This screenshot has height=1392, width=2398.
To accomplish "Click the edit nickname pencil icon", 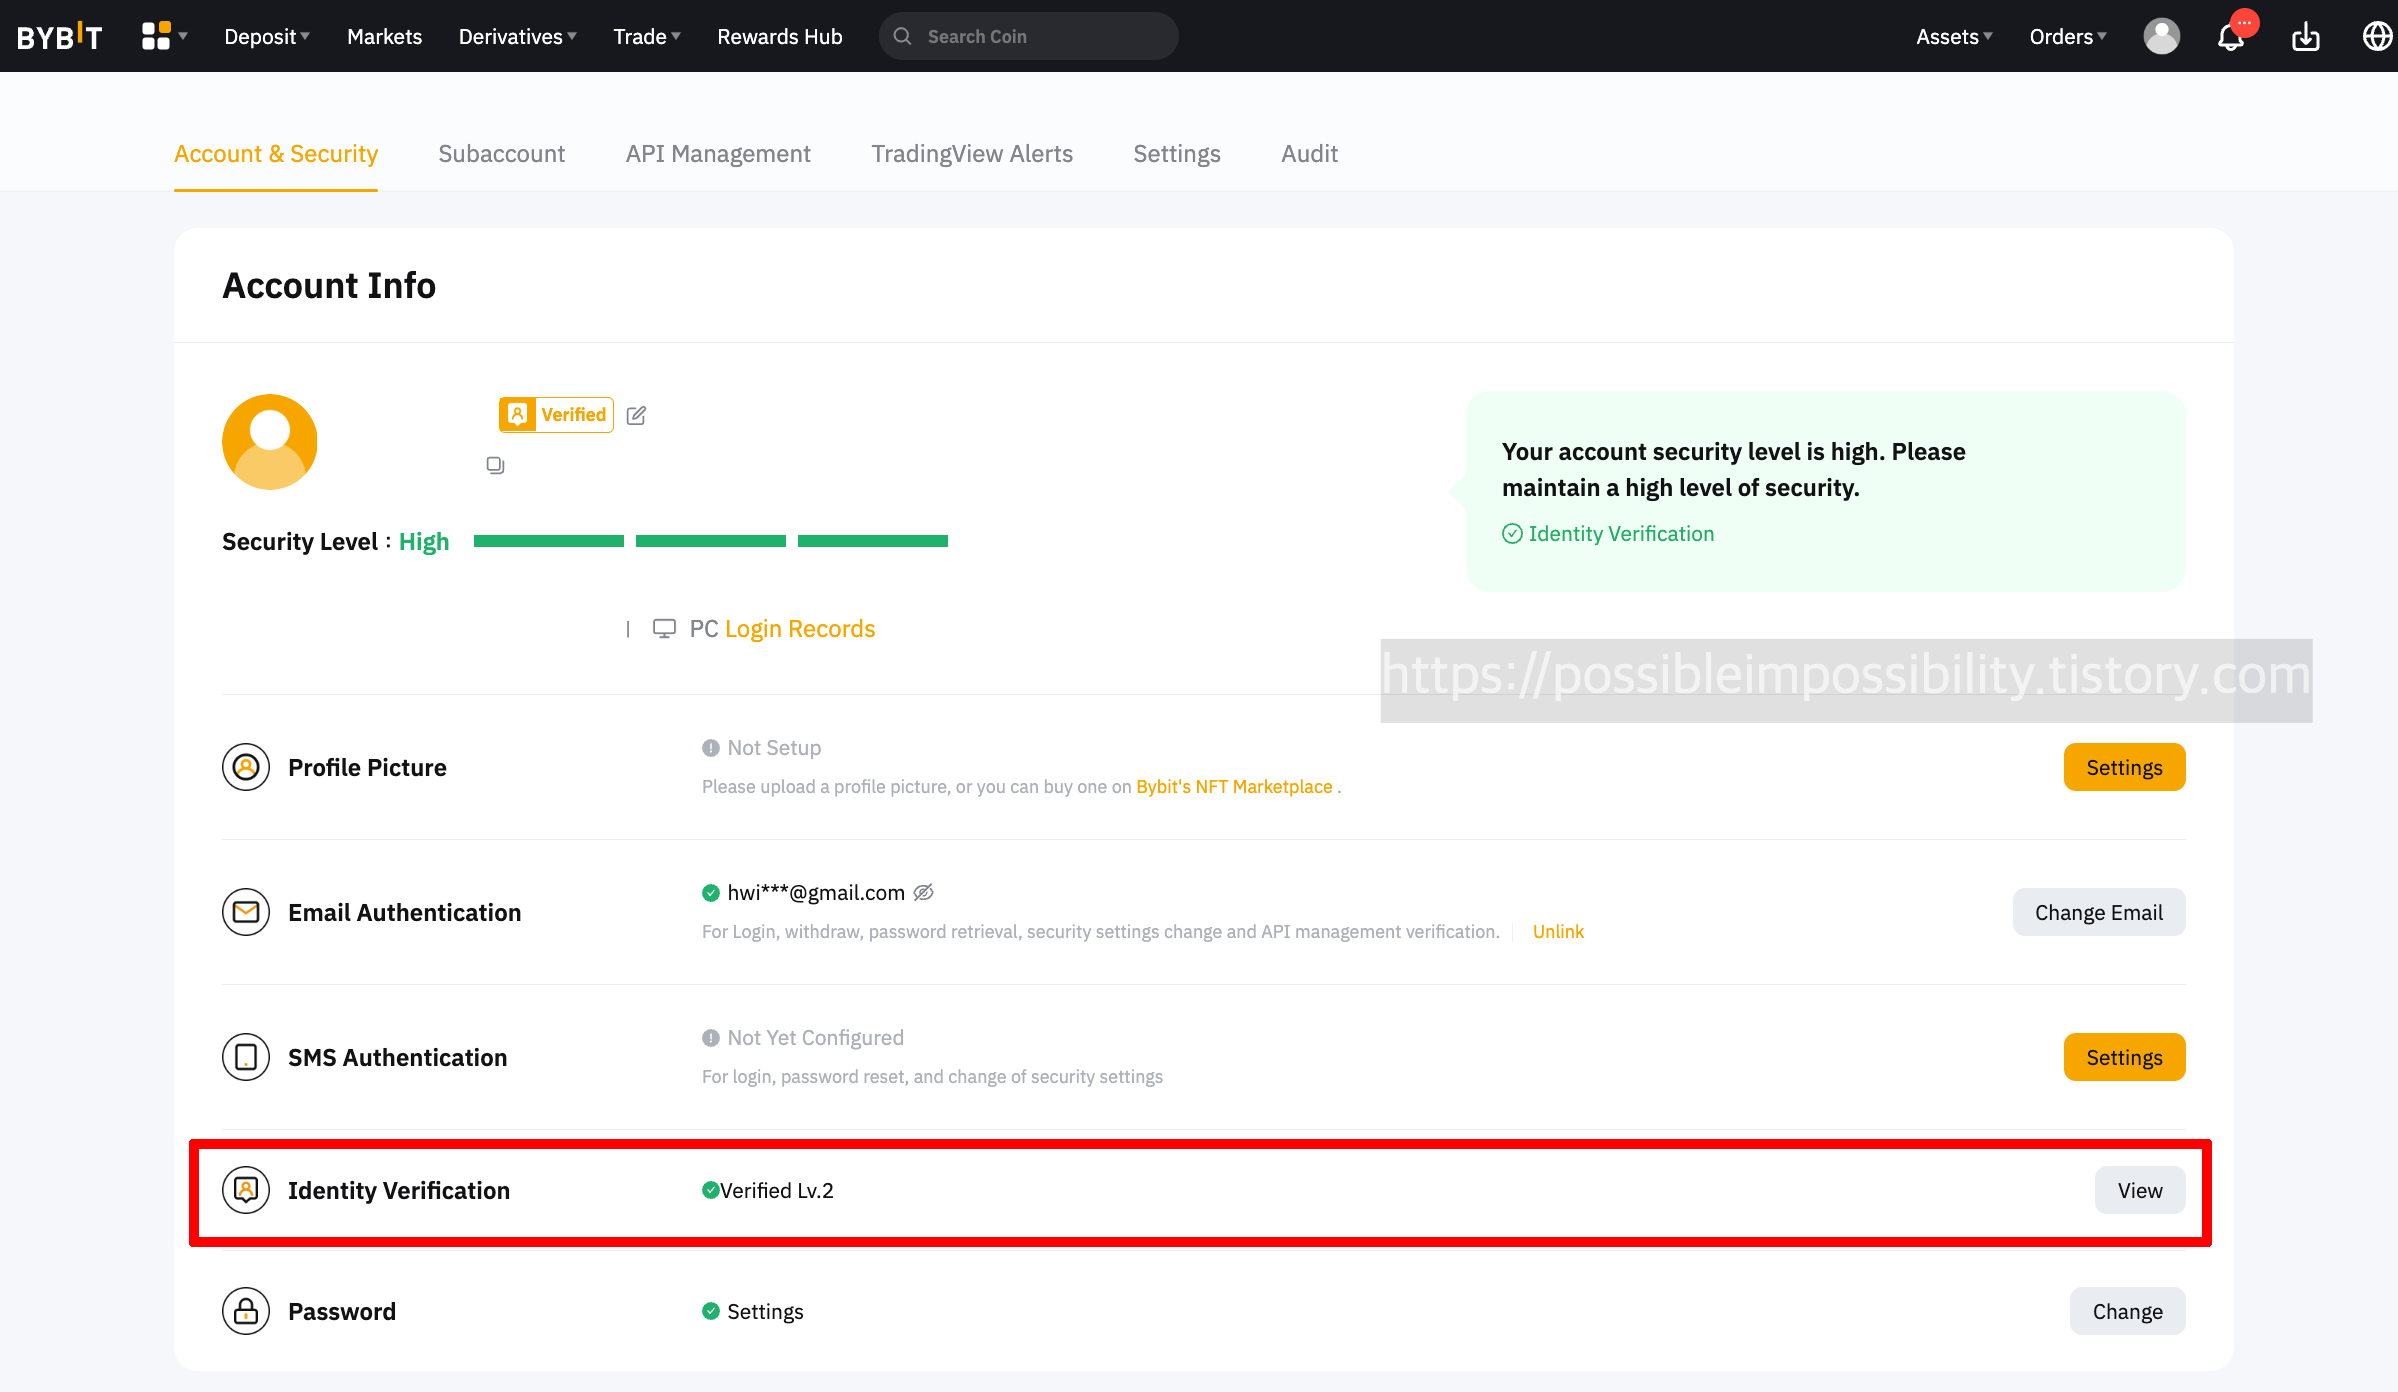I will click(x=636, y=415).
